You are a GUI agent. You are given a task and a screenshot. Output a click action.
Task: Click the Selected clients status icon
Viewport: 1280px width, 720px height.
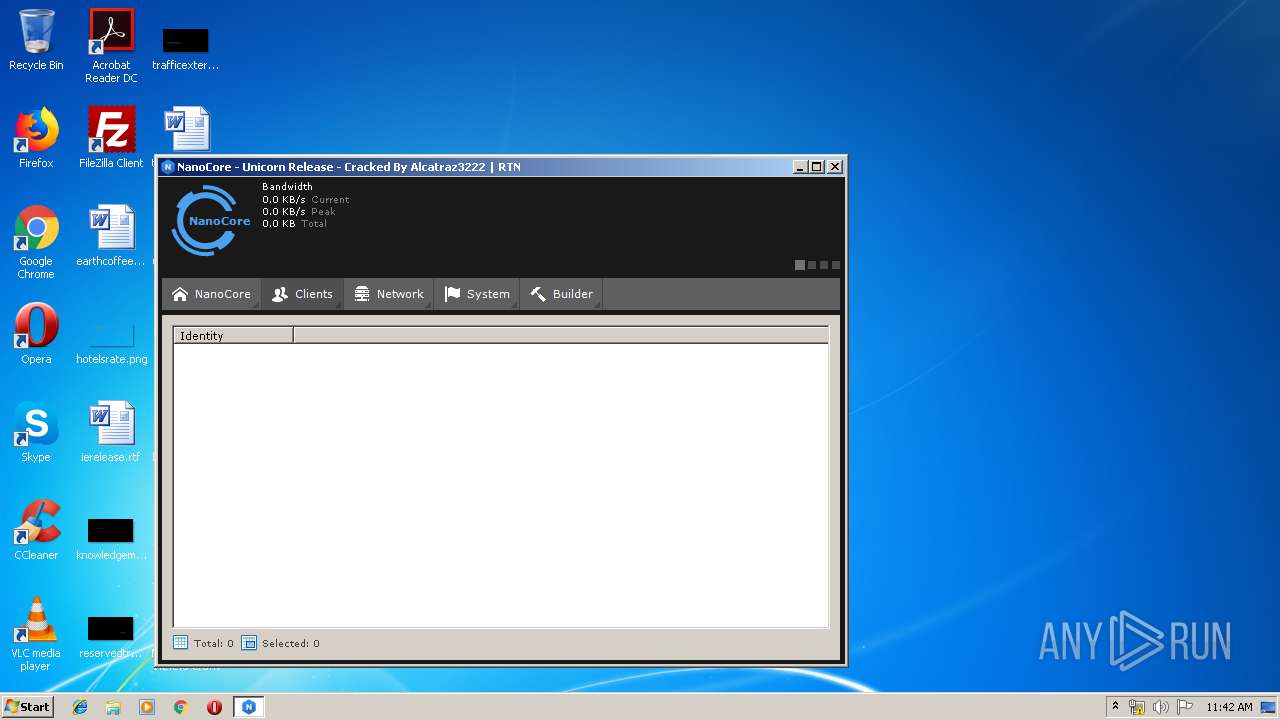(249, 643)
